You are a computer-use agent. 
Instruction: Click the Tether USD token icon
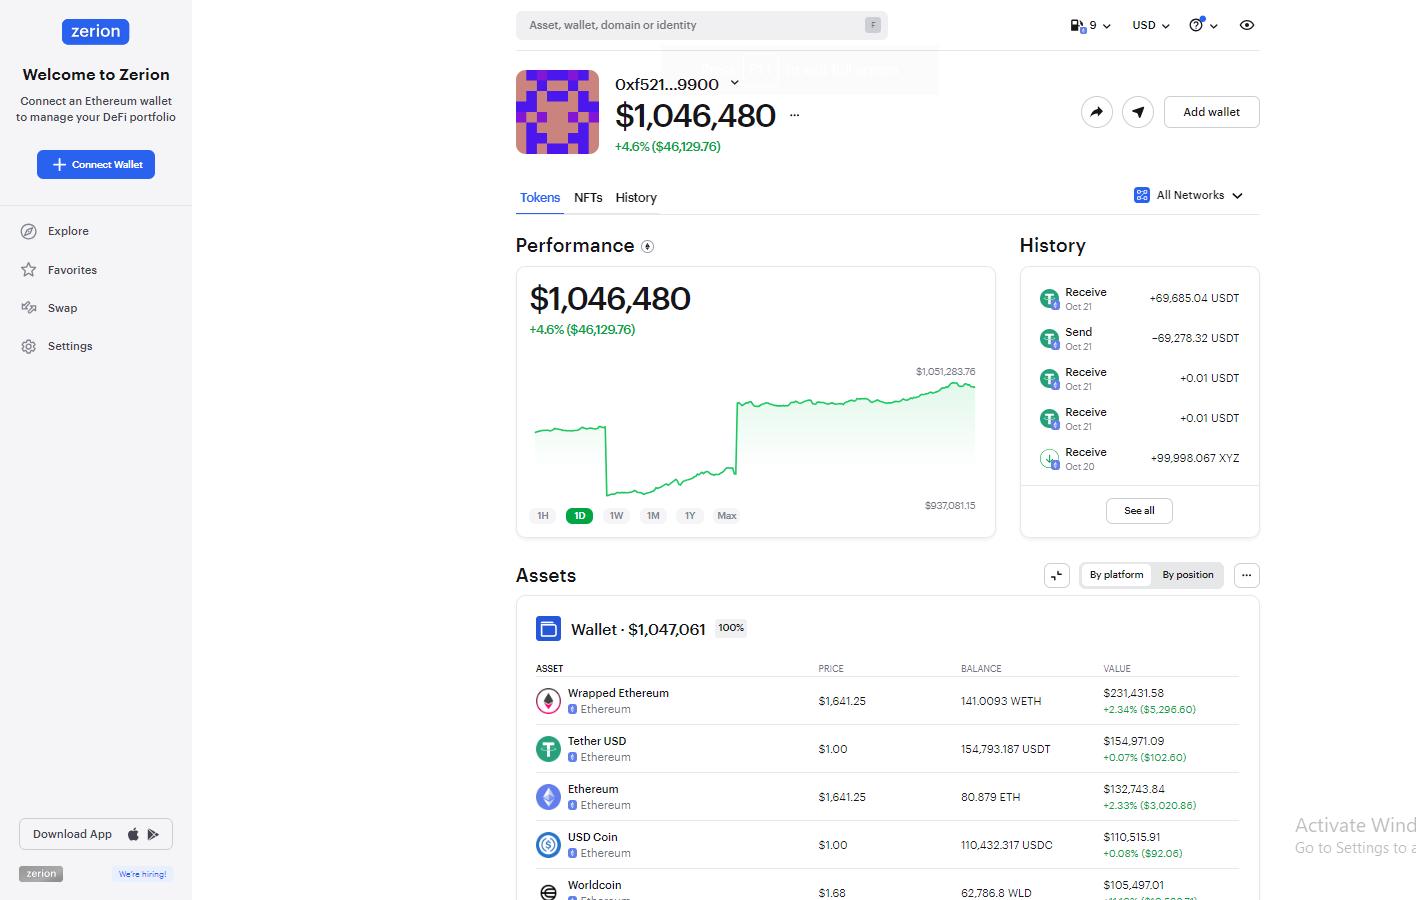point(548,749)
